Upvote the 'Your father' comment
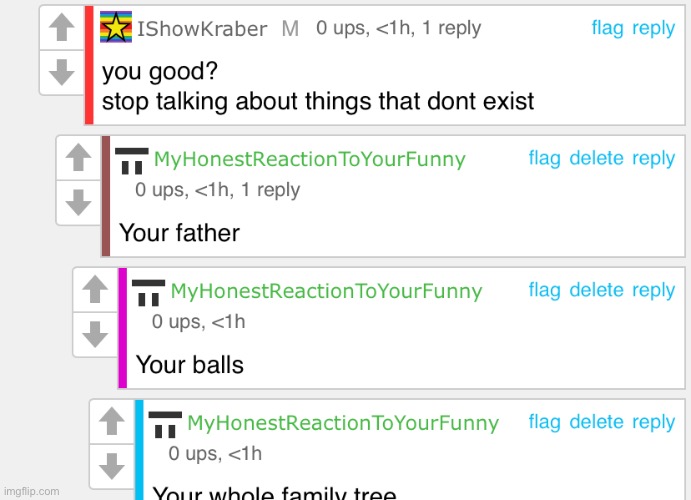This screenshot has height=500, width=691. tap(78, 157)
